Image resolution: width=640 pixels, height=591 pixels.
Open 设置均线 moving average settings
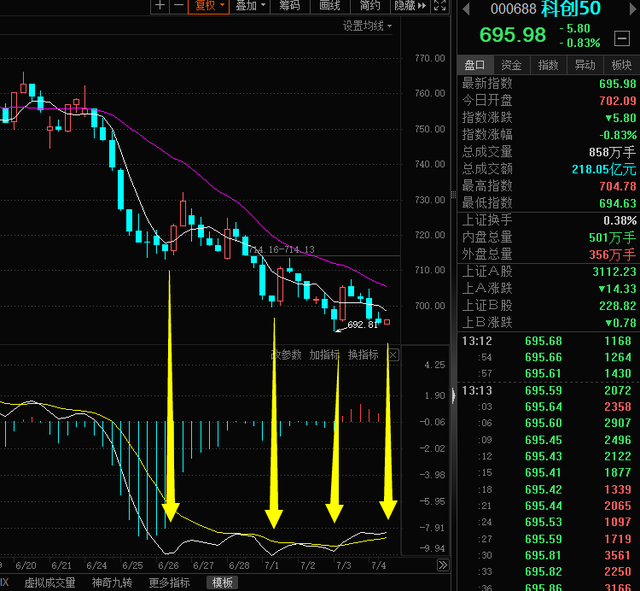click(x=367, y=27)
